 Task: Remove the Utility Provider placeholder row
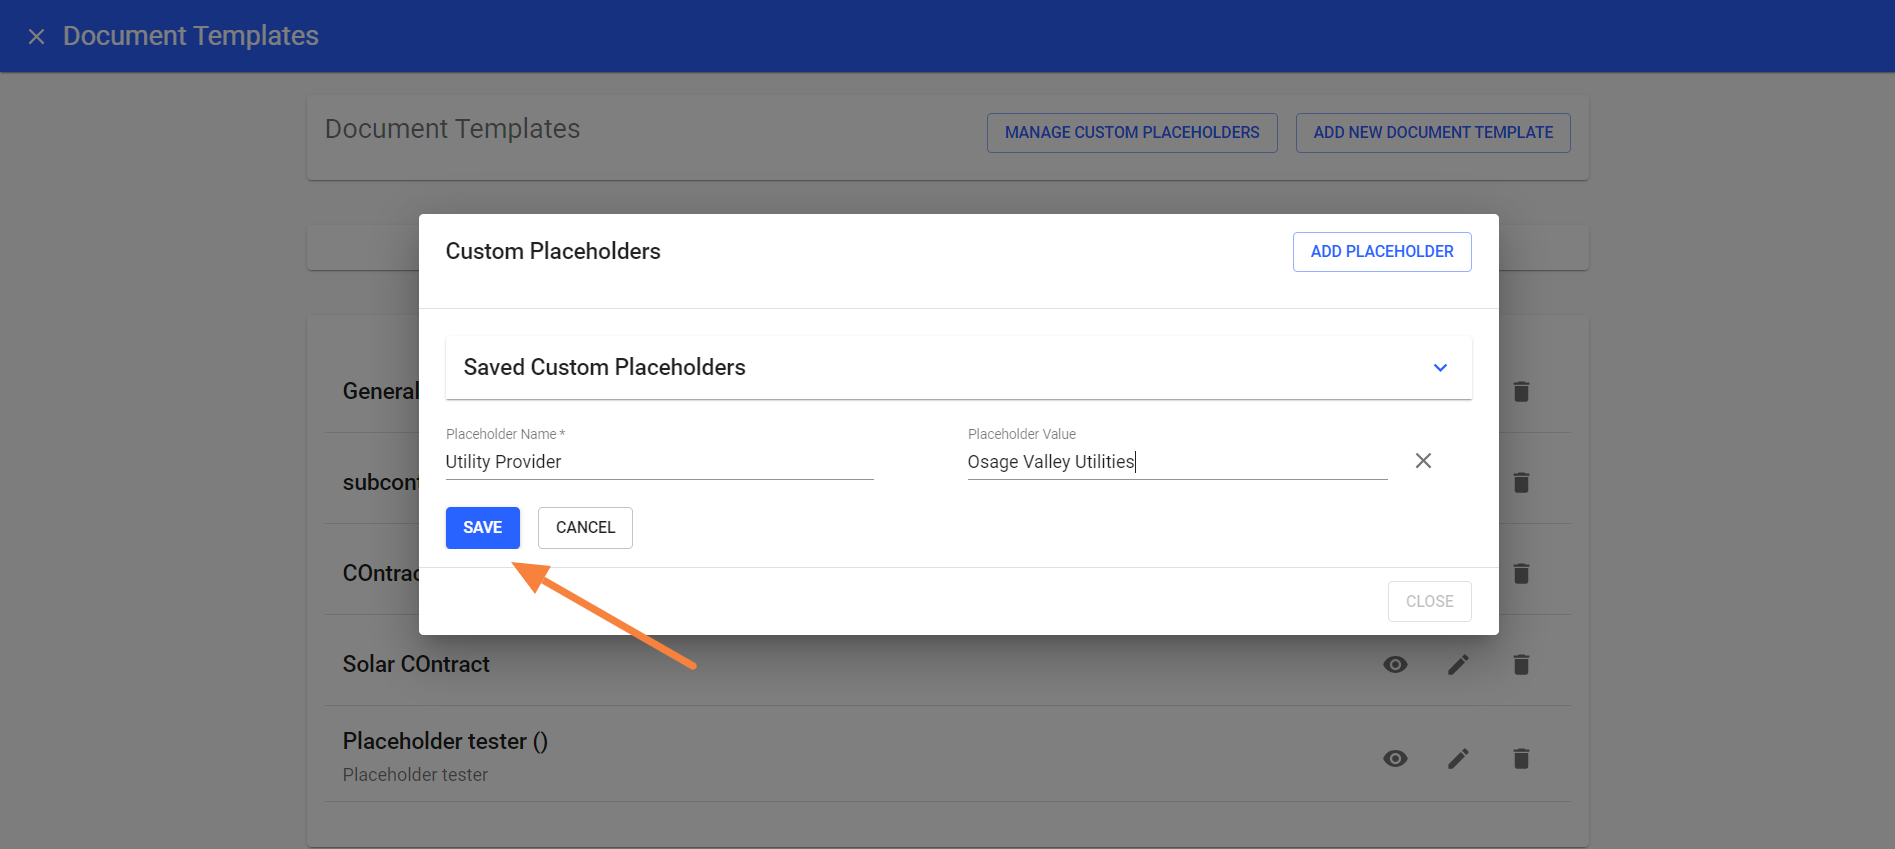[x=1422, y=461]
